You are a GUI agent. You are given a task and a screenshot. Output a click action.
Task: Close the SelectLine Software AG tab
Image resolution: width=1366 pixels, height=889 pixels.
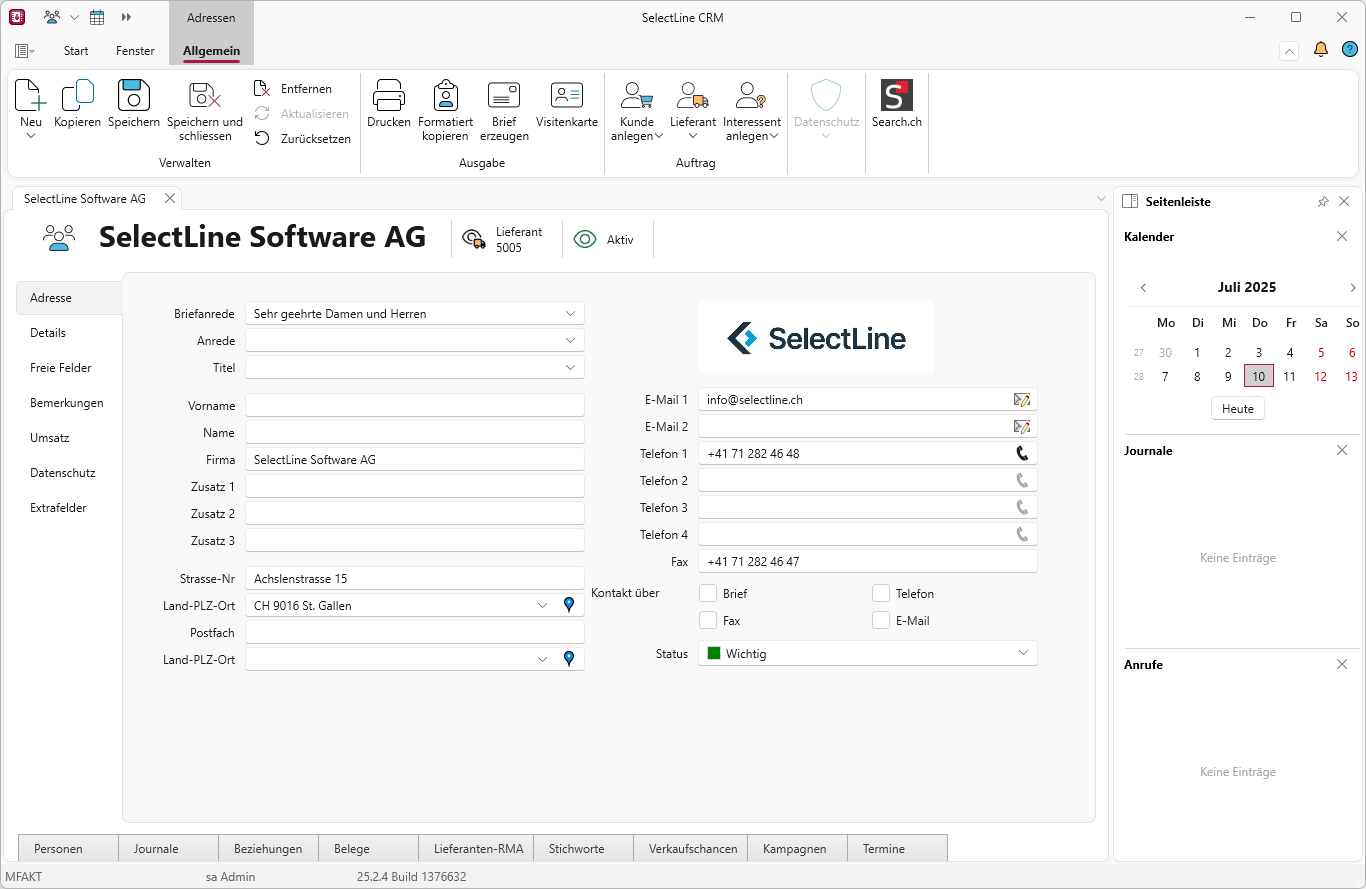pos(170,199)
